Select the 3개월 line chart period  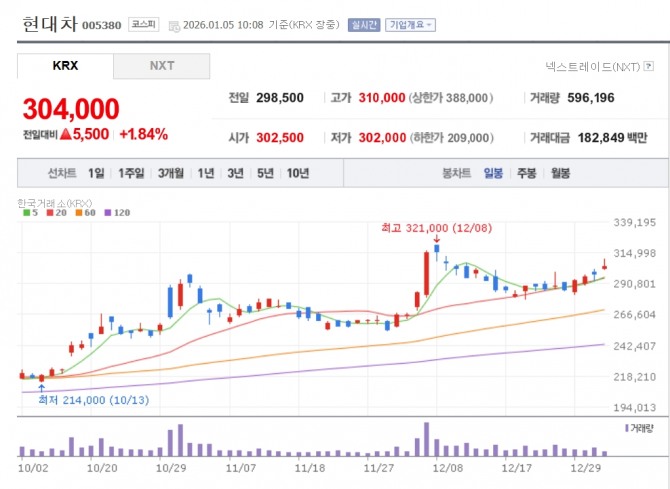(x=171, y=173)
